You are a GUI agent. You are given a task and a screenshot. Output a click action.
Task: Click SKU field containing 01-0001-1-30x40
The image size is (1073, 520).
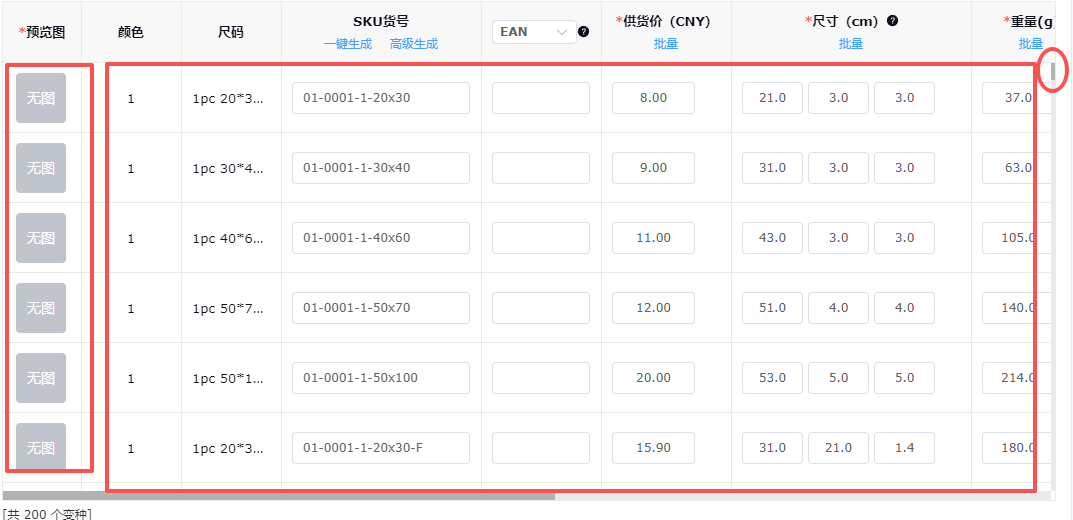[x=381, y=168]
